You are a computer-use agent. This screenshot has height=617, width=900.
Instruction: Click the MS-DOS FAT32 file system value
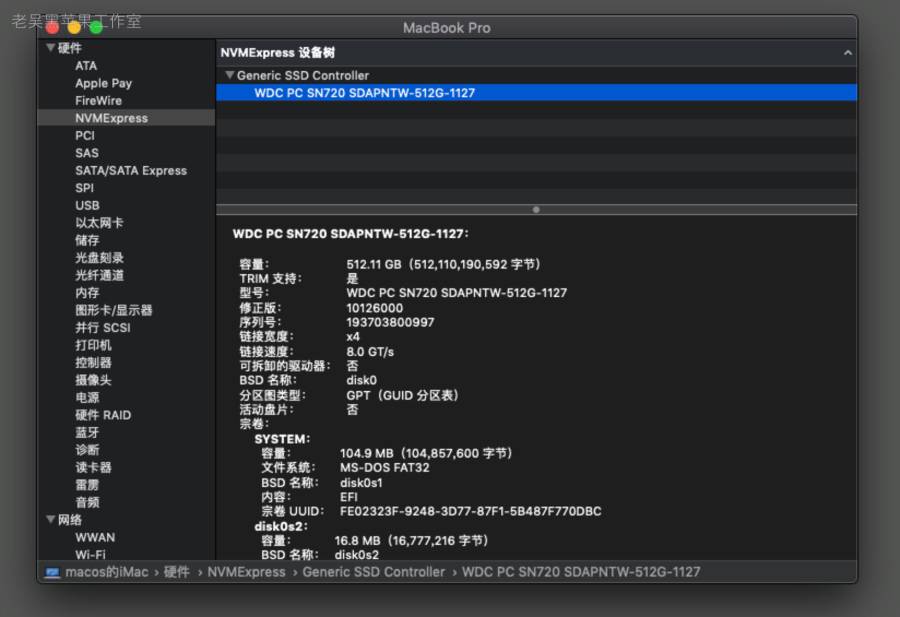coord(385,467)
